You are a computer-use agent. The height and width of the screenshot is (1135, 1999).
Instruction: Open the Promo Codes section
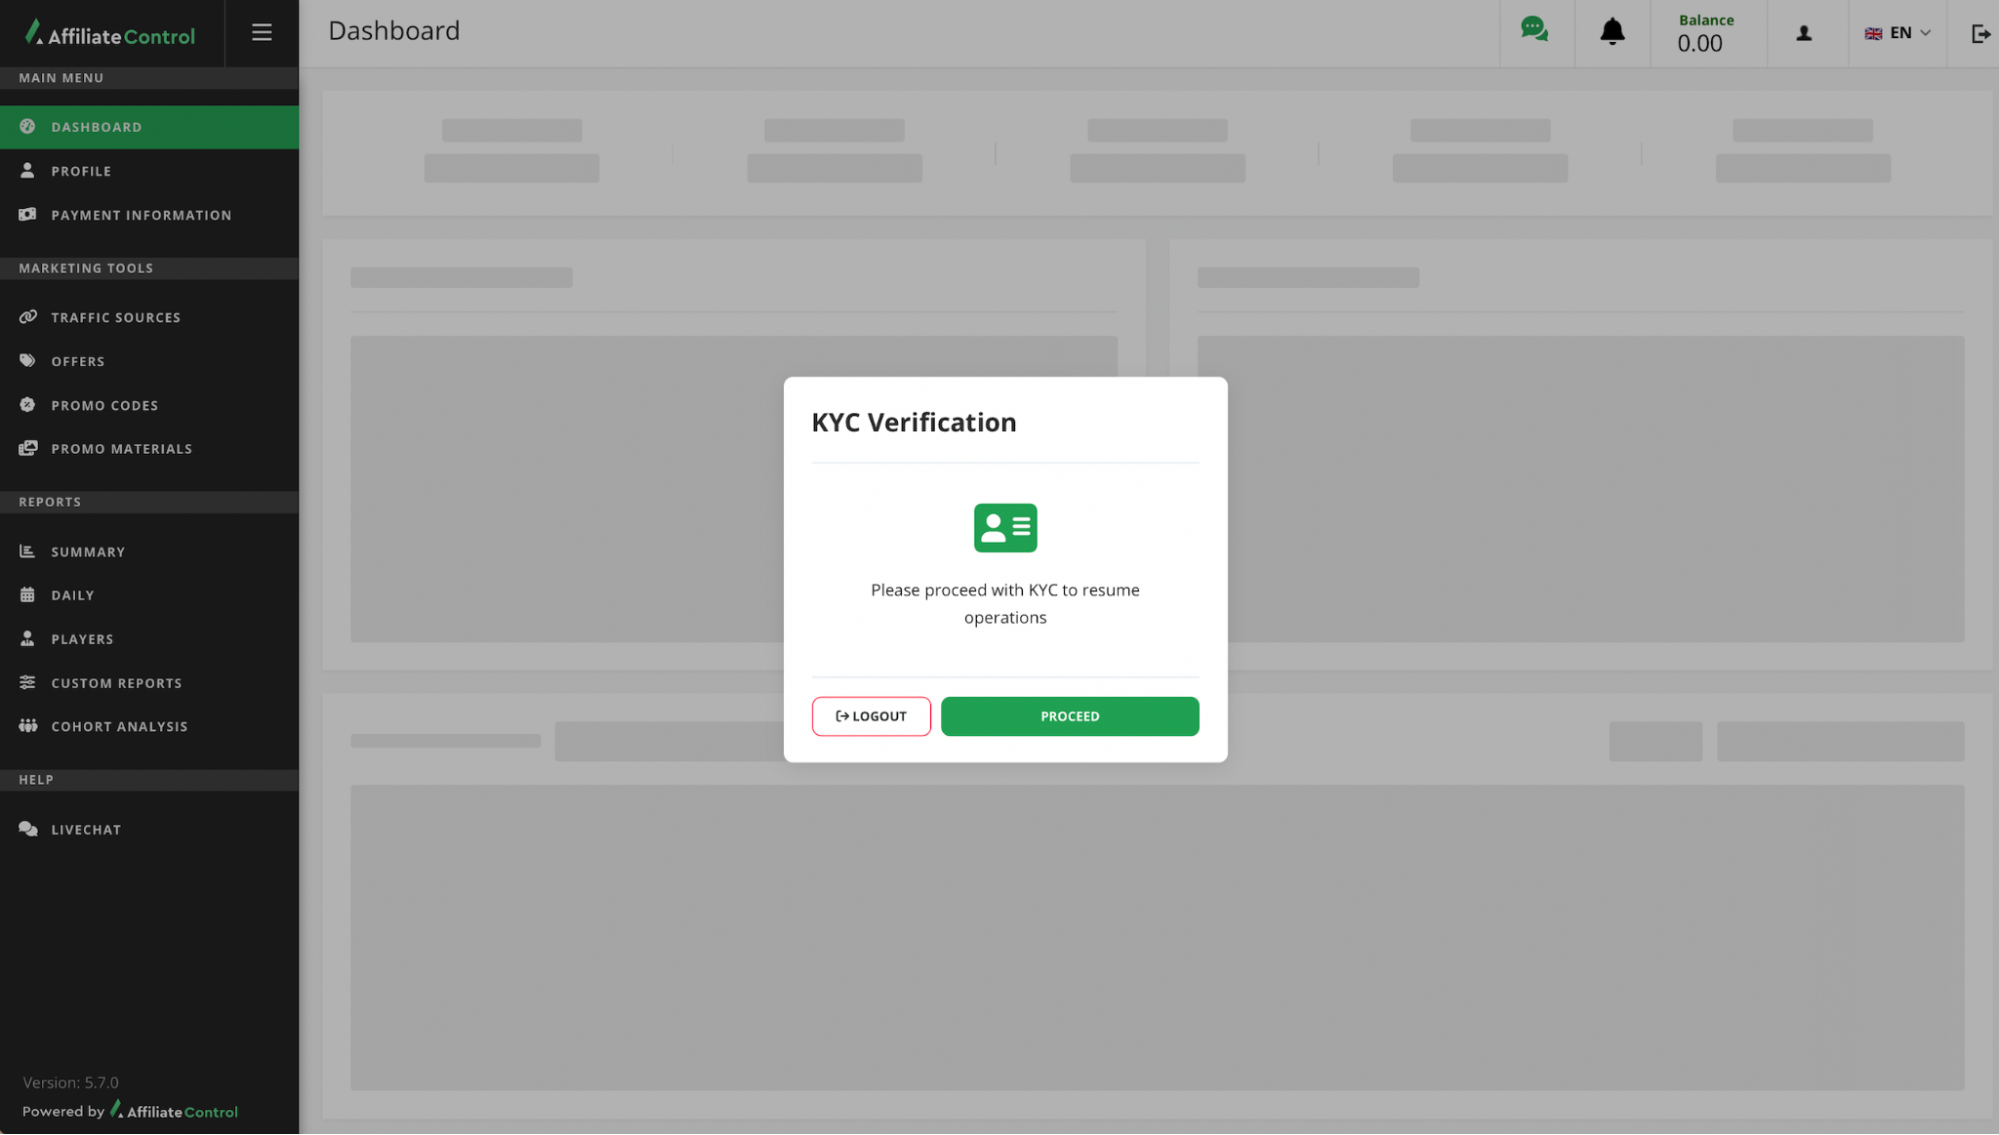pyautogui.click(x=105, y=405)
